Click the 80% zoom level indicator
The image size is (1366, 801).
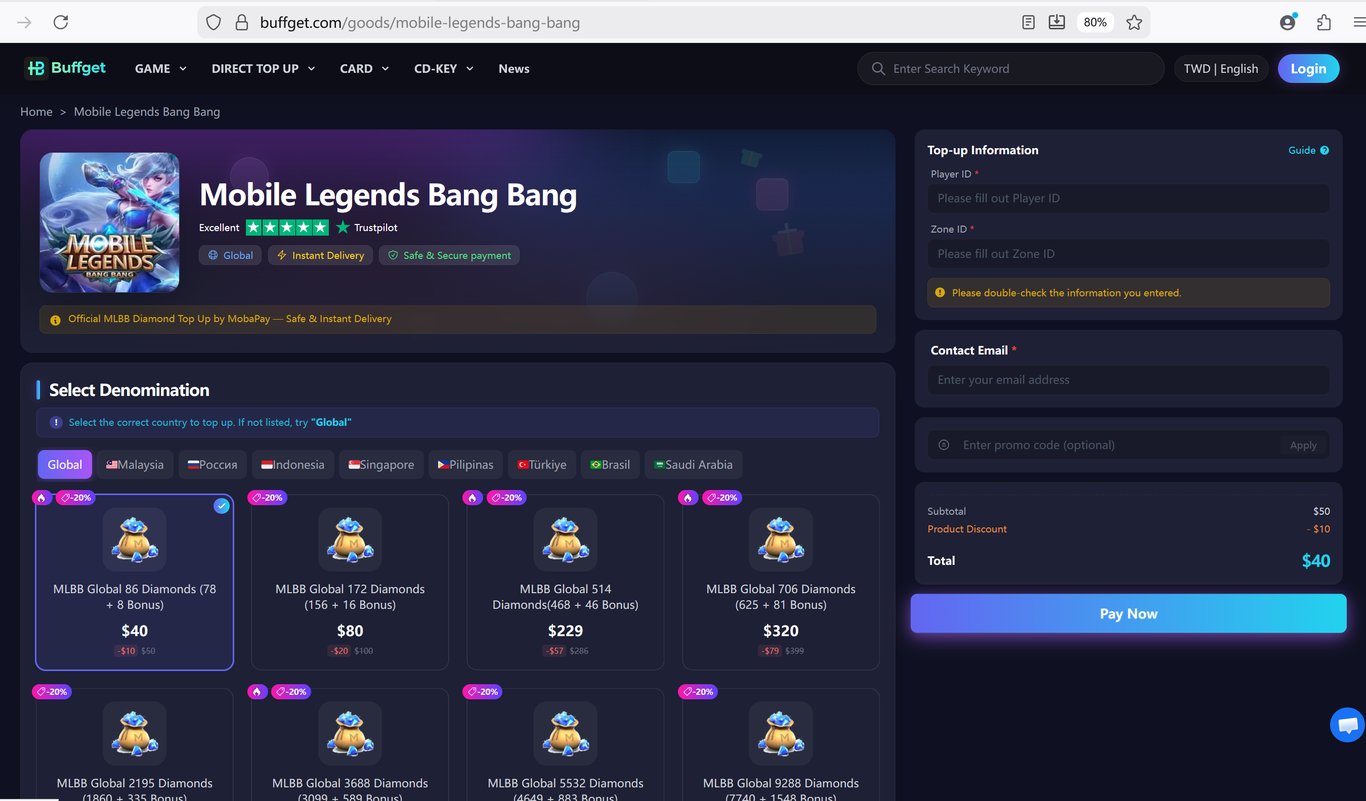click(1095, 22)
